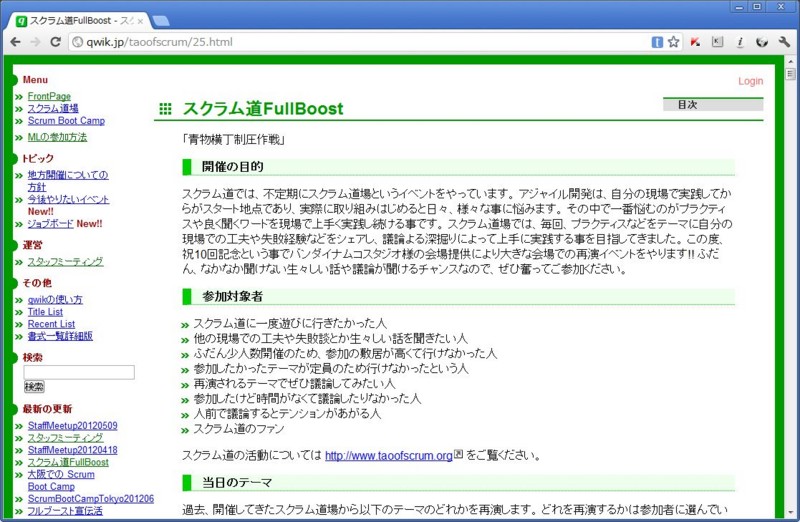Click the vertical scrollbar up arrow

point(791,61)
